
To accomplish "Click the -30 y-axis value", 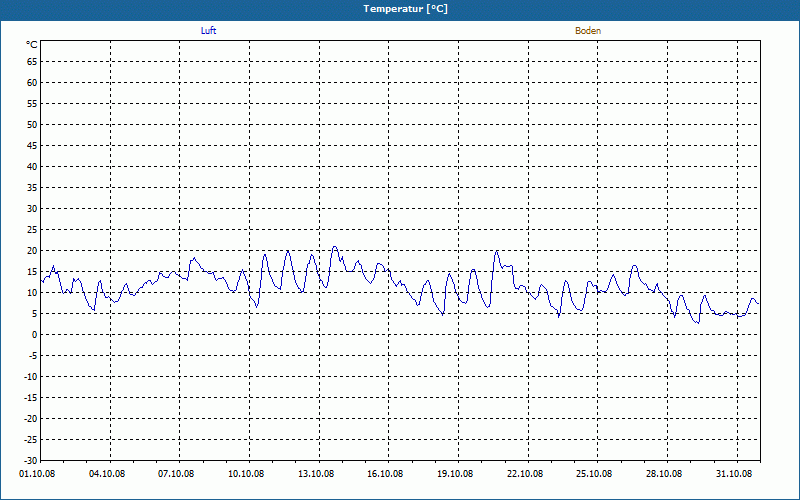I will pyautogui.click(x=31, y=461).
